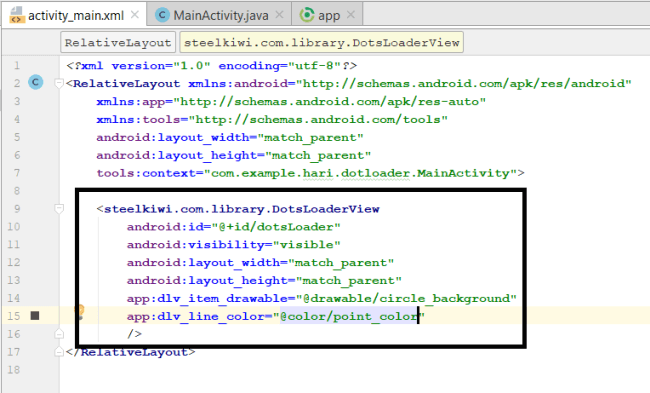
Task: Open the lightbulb quick-fix on line 15
Action: tap(79, 312)
